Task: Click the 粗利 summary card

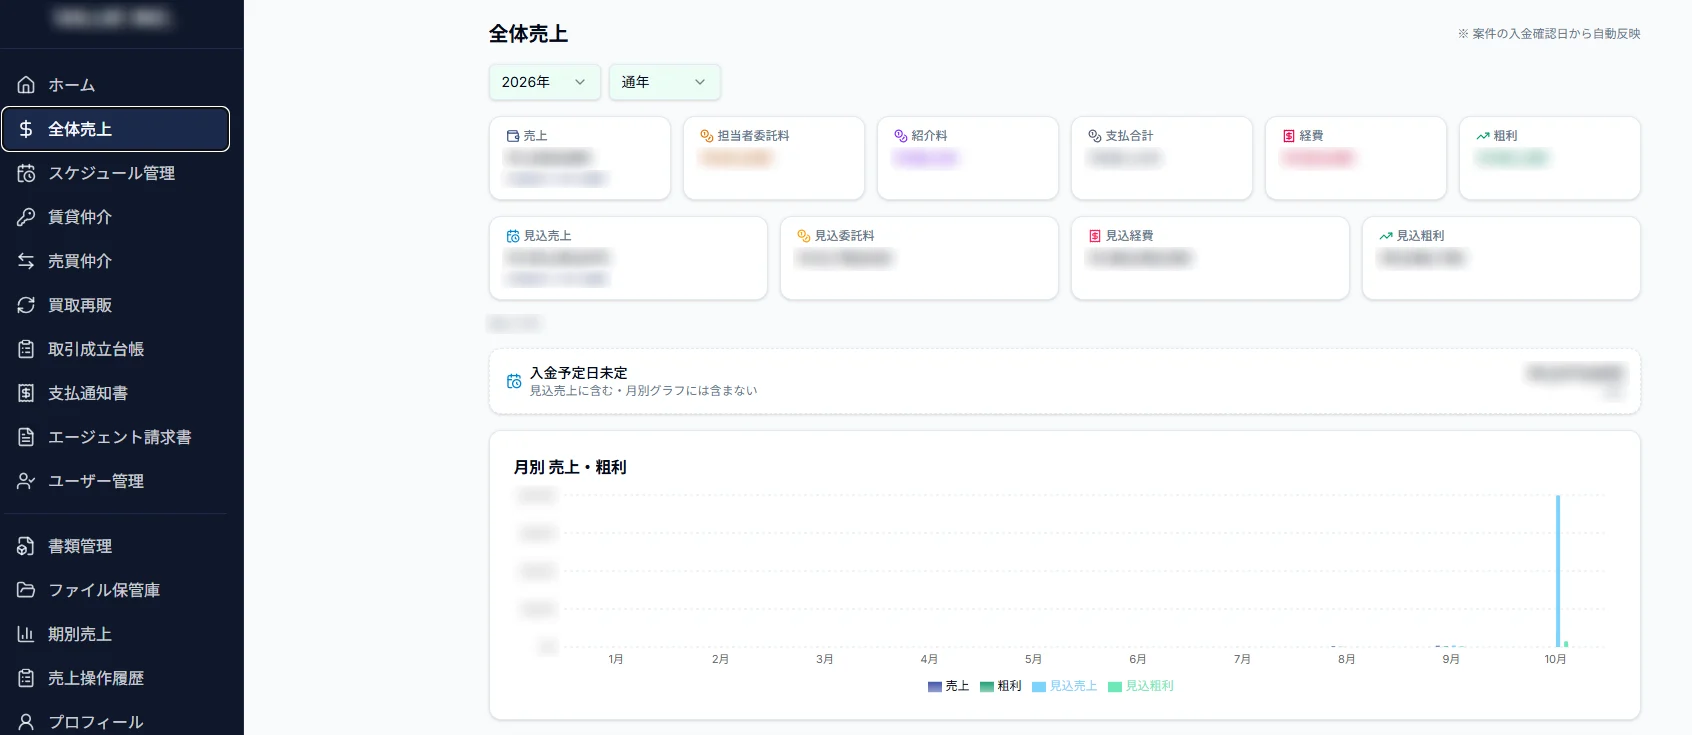Action: (x=1550, y=158)
